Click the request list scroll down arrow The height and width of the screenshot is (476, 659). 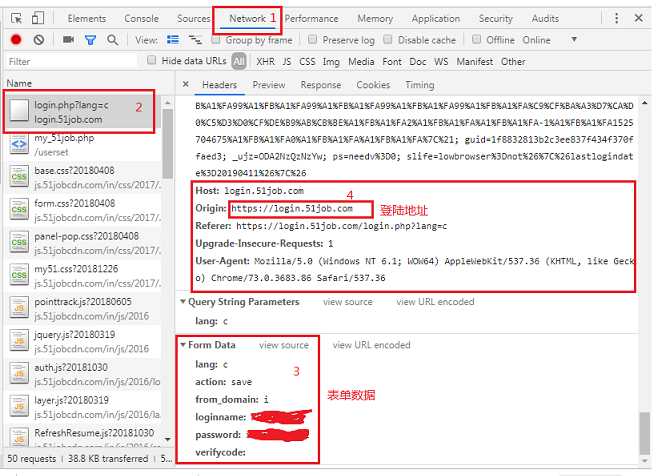point(167,439)
